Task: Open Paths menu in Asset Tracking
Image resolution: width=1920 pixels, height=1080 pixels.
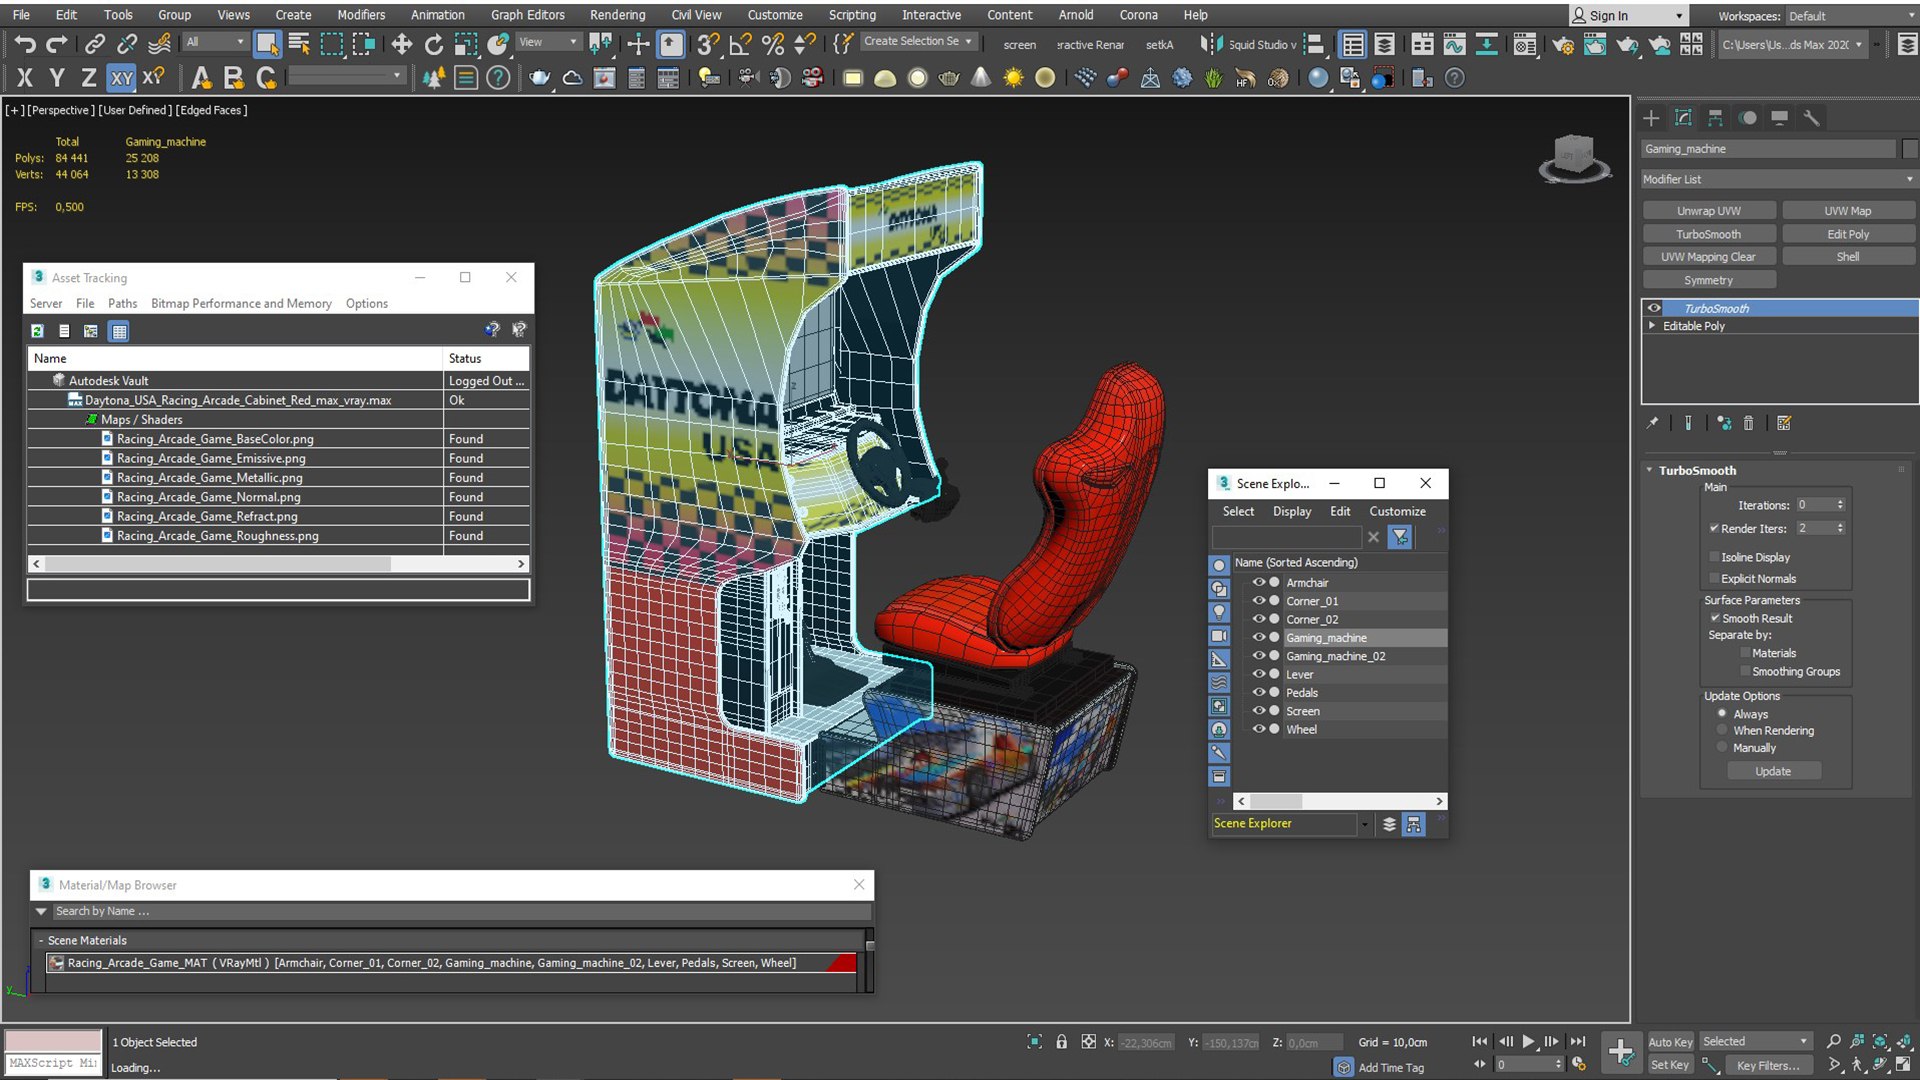Action: [x=122, y=304]
